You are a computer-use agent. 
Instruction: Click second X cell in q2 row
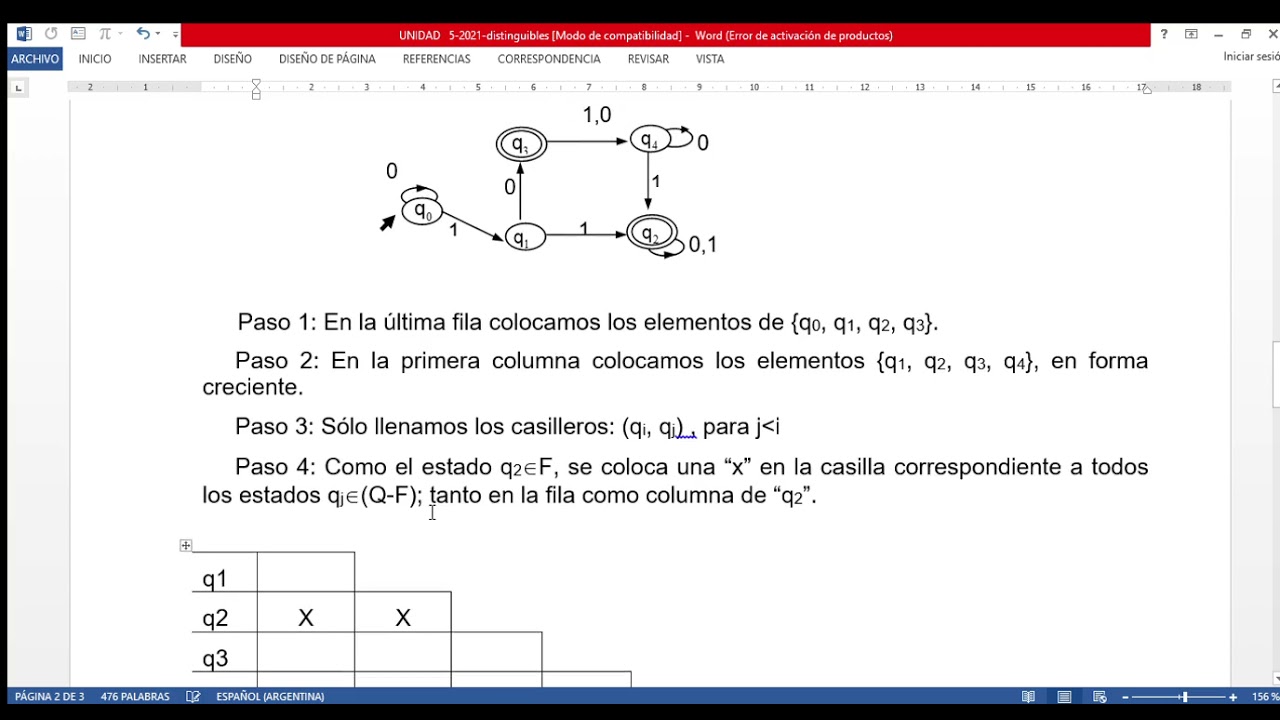point(403,619)
